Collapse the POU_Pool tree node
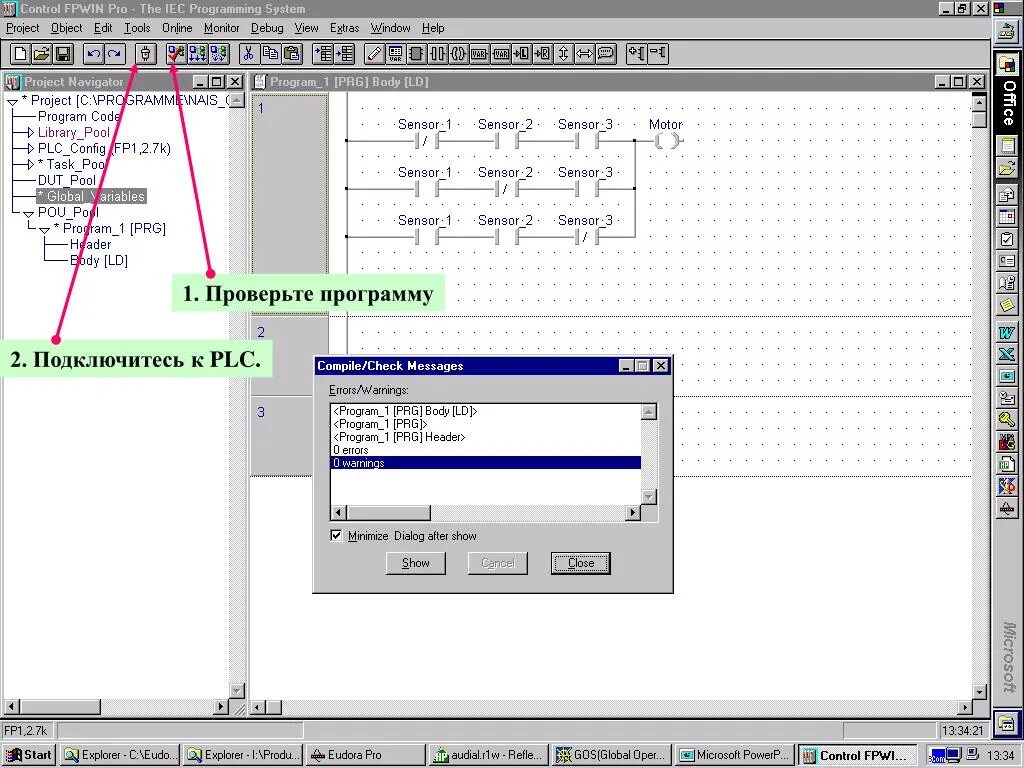The width and height of the screenshot is (1024, 768). (x=28, y=214)
